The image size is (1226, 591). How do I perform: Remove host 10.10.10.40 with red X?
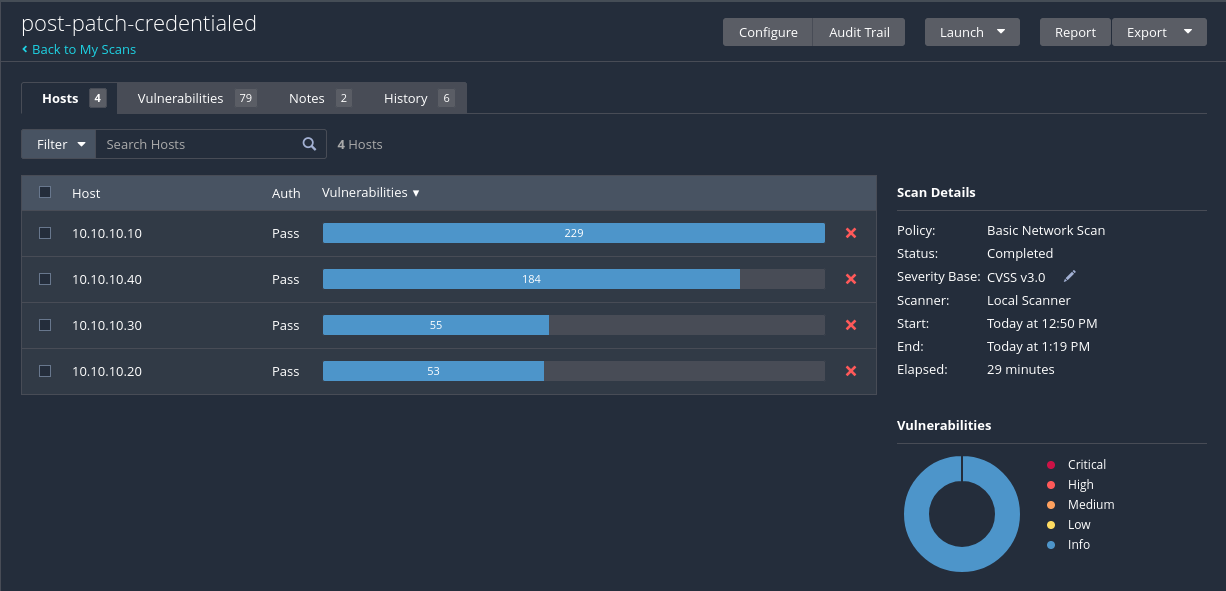click(851, 279)
